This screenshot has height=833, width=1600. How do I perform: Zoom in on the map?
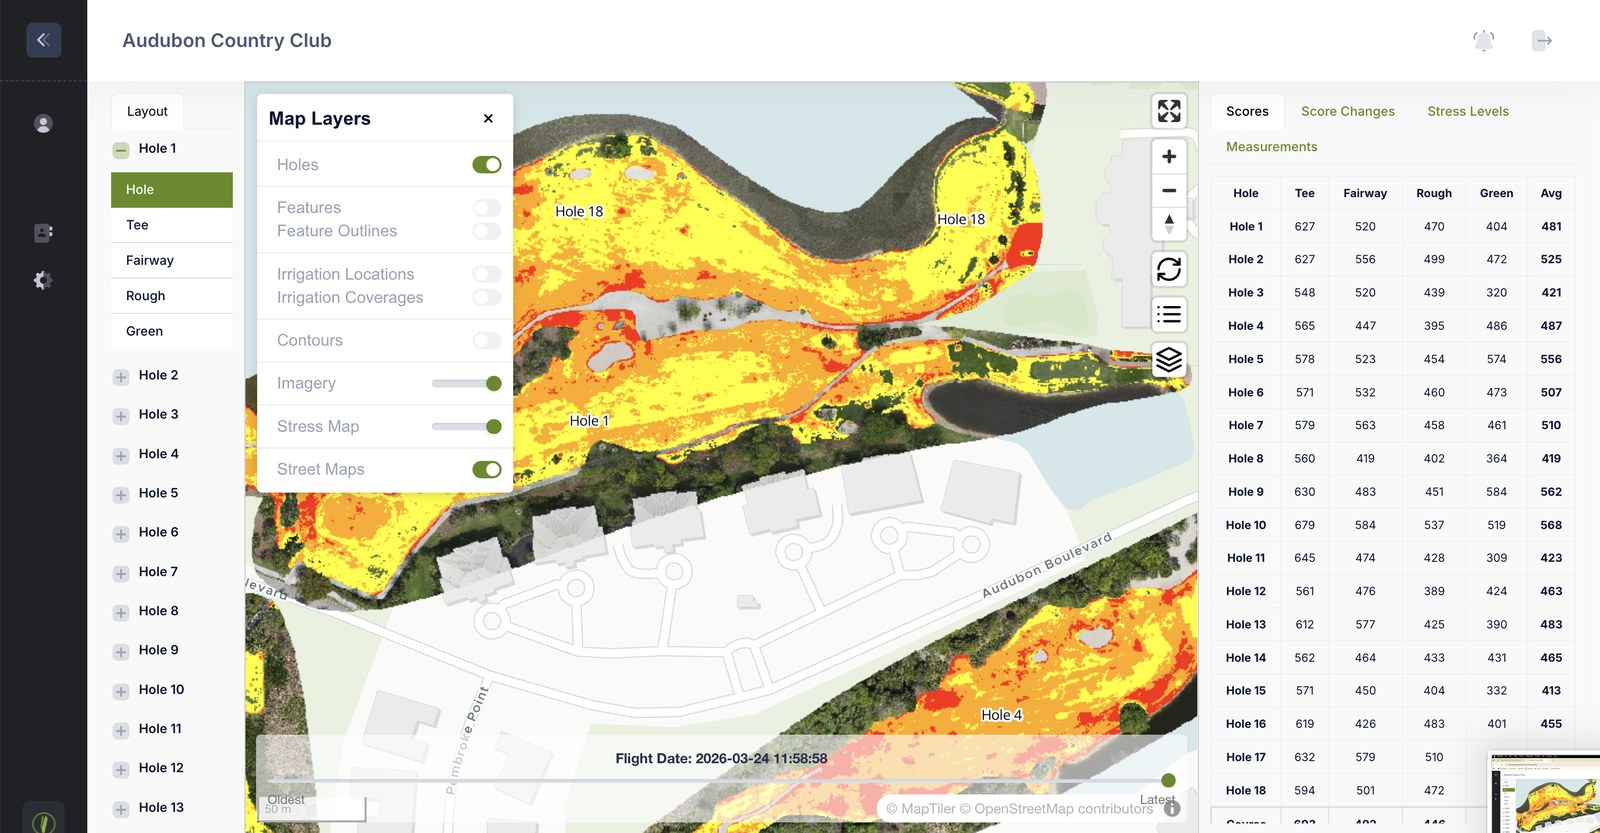click(1169, 156)
